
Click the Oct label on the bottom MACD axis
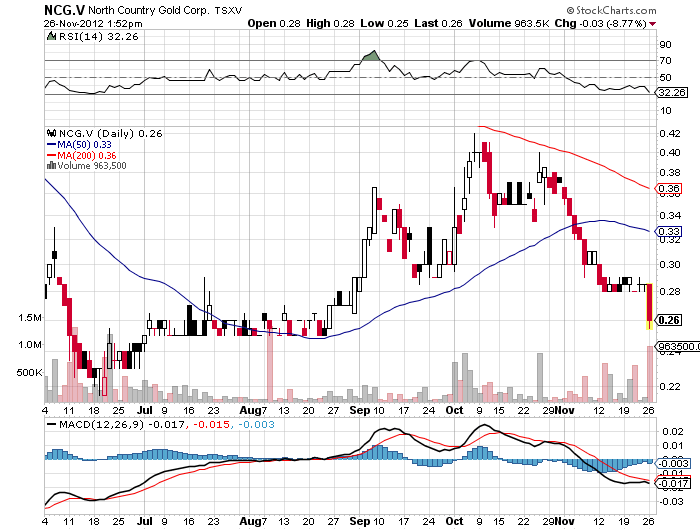[454, 521]
